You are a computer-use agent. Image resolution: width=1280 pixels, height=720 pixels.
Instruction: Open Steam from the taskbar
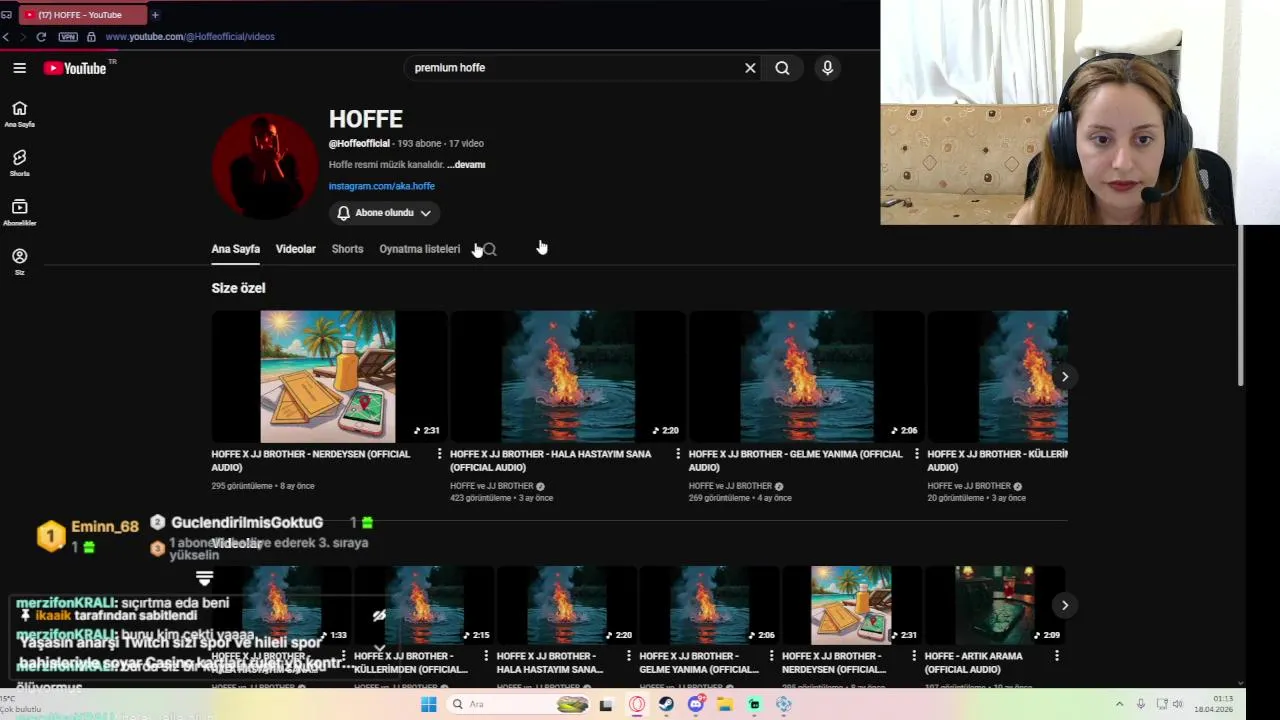(x=666, y=704)
